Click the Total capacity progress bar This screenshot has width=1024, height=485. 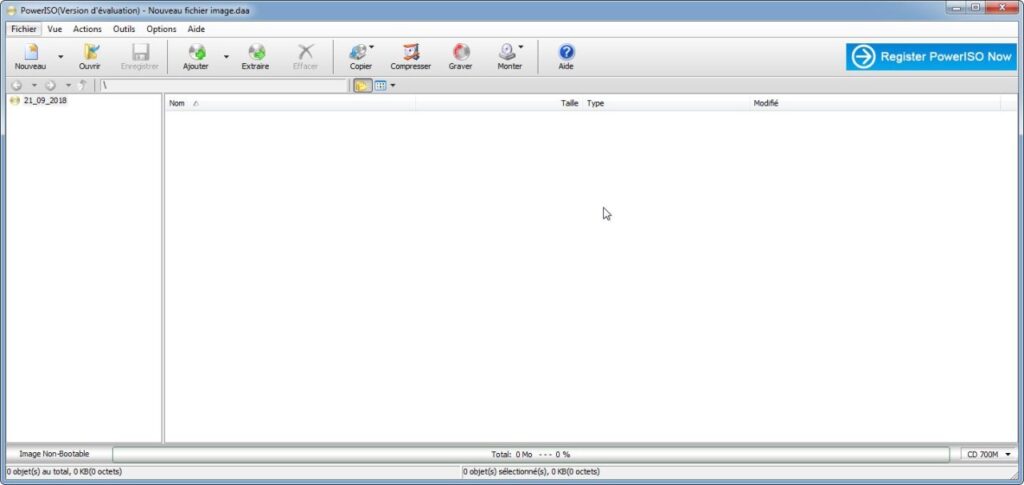pyautogui.click(x=531, y=454)
